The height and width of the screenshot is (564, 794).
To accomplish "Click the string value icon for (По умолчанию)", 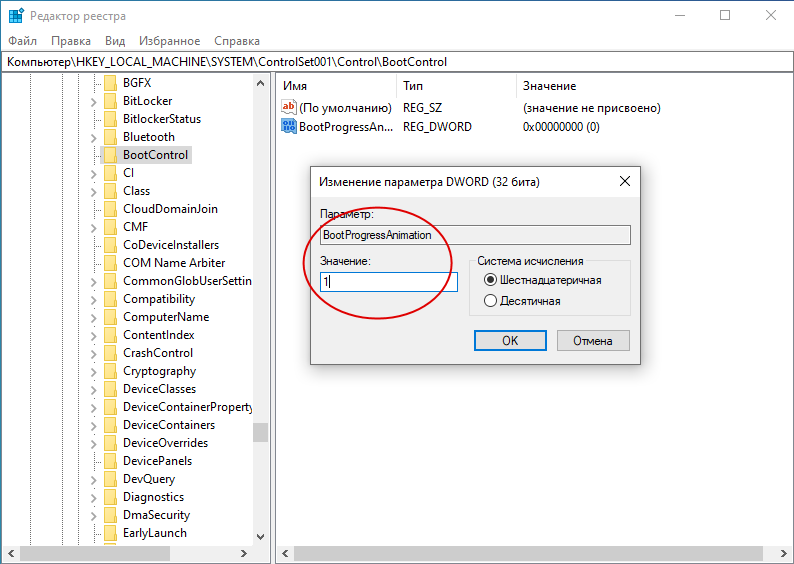I will (x=289, y=107).
